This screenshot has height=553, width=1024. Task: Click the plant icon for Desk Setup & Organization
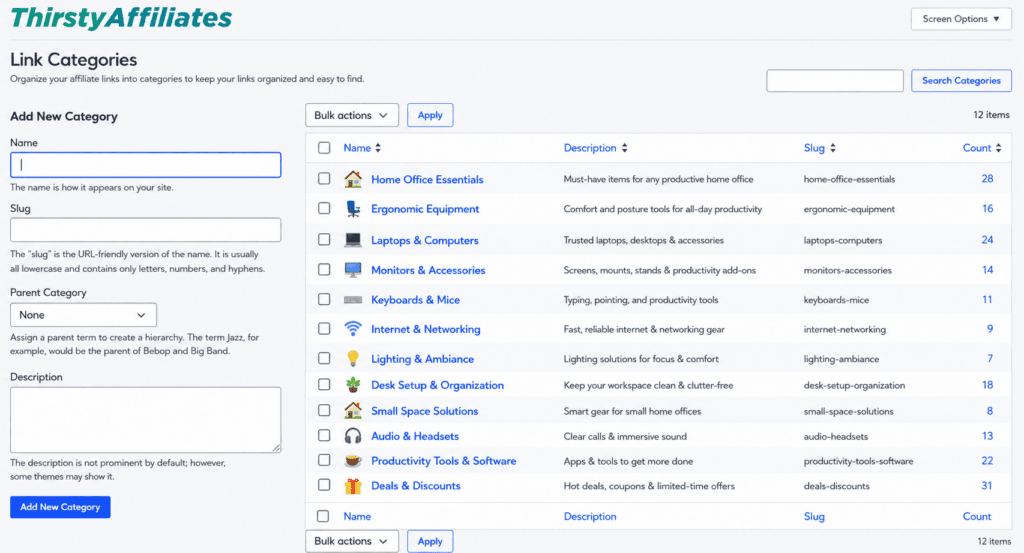pos(353,385)
